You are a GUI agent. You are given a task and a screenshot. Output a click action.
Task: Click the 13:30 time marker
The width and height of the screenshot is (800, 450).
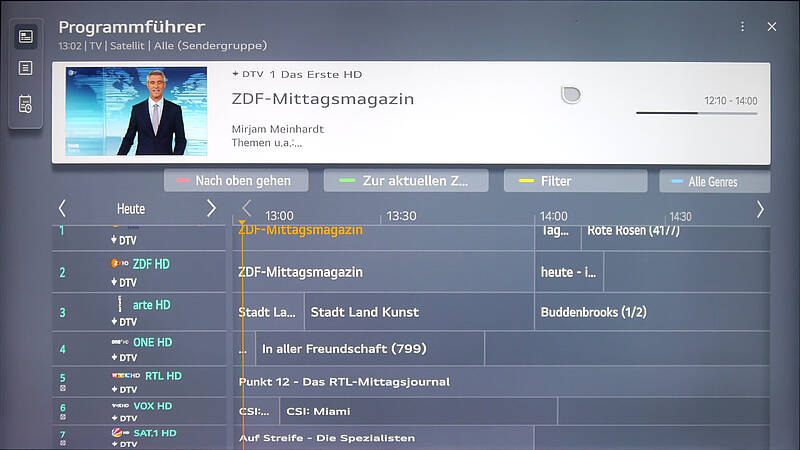(401, 216)
